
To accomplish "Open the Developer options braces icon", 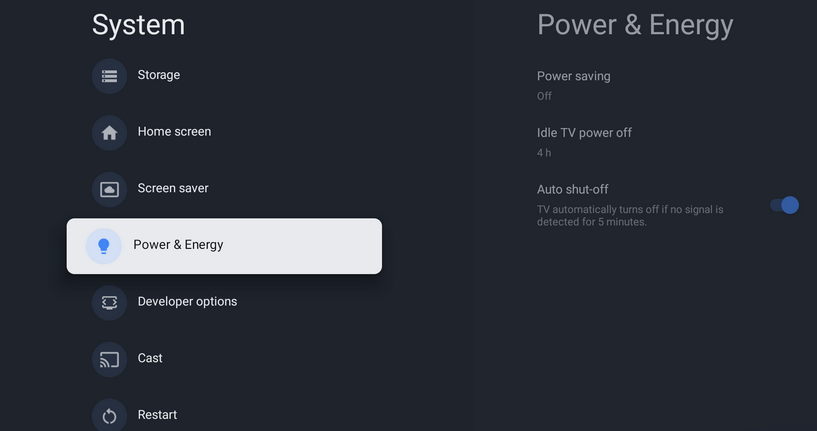I will [x=109, y=303].
